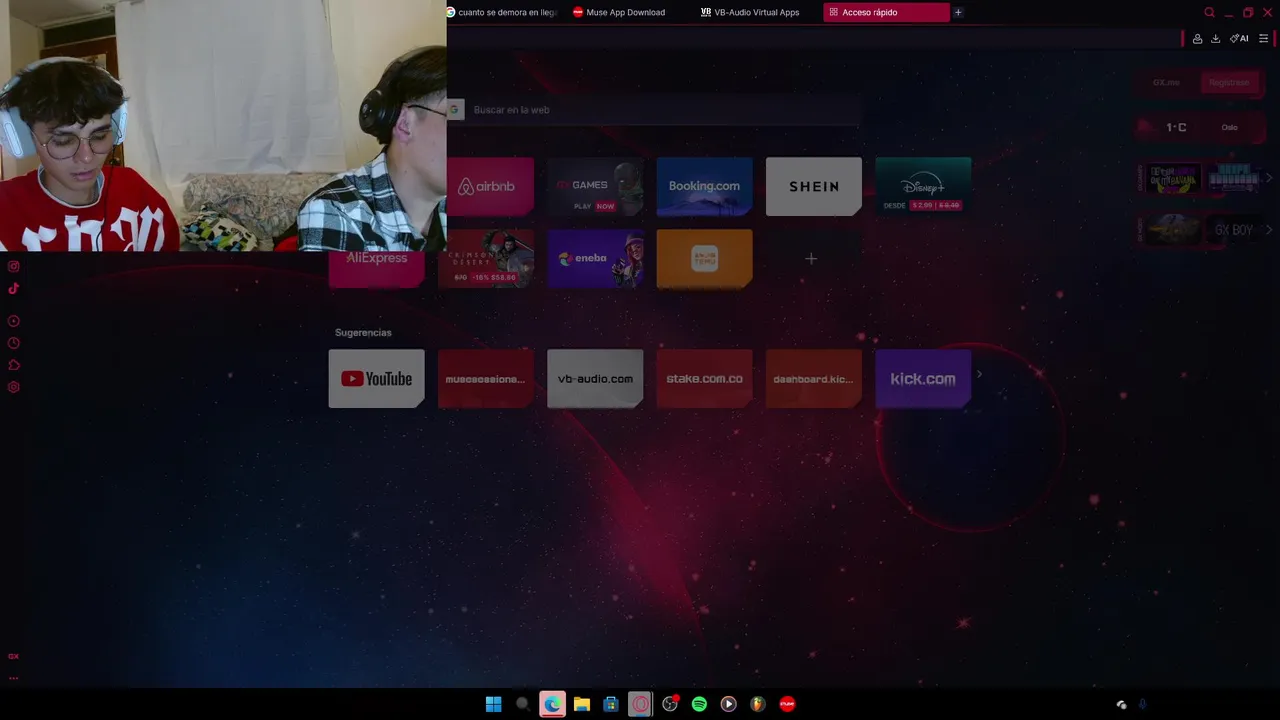This screenshot has height=720, width=1280.
Task: Open the Booking.com speed dial tile
Action: click(x=704, y=186)
